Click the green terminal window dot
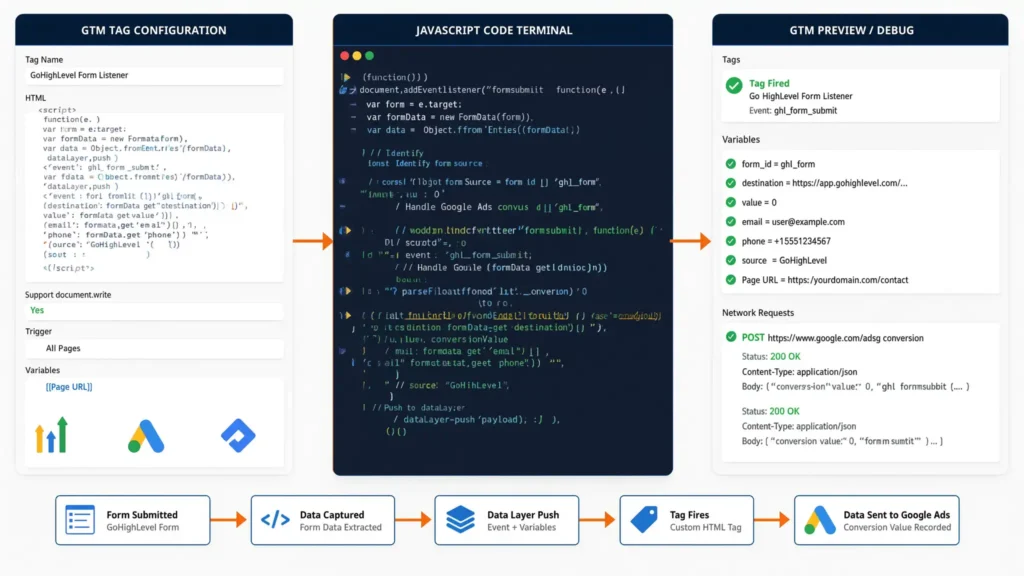1024x576 pixels. (x=370, y=56)
